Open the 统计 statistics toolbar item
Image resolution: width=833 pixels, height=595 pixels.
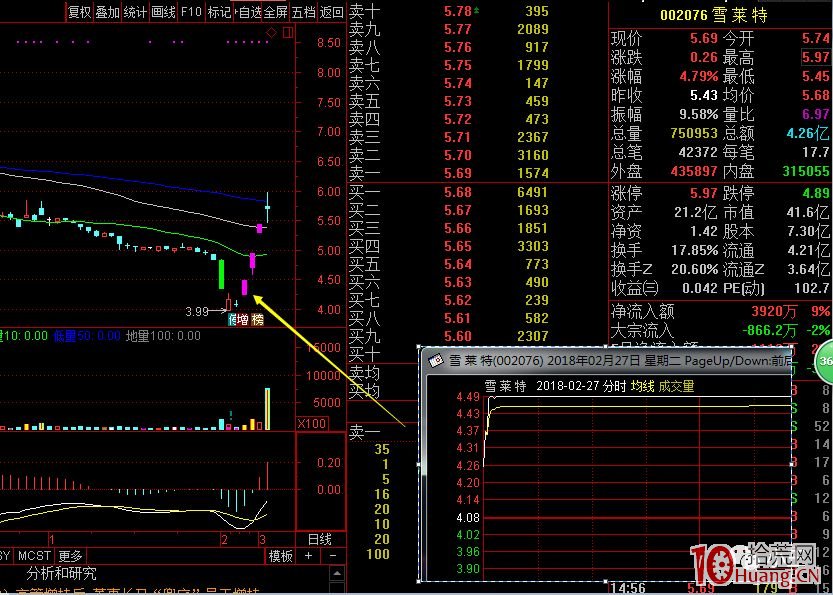tap(135, 12)
